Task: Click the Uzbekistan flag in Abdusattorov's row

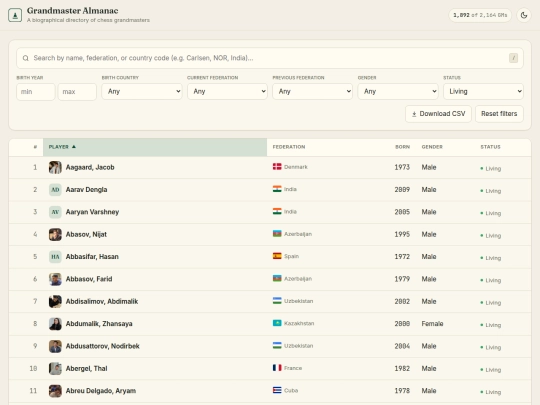Action: pos(277,346)
